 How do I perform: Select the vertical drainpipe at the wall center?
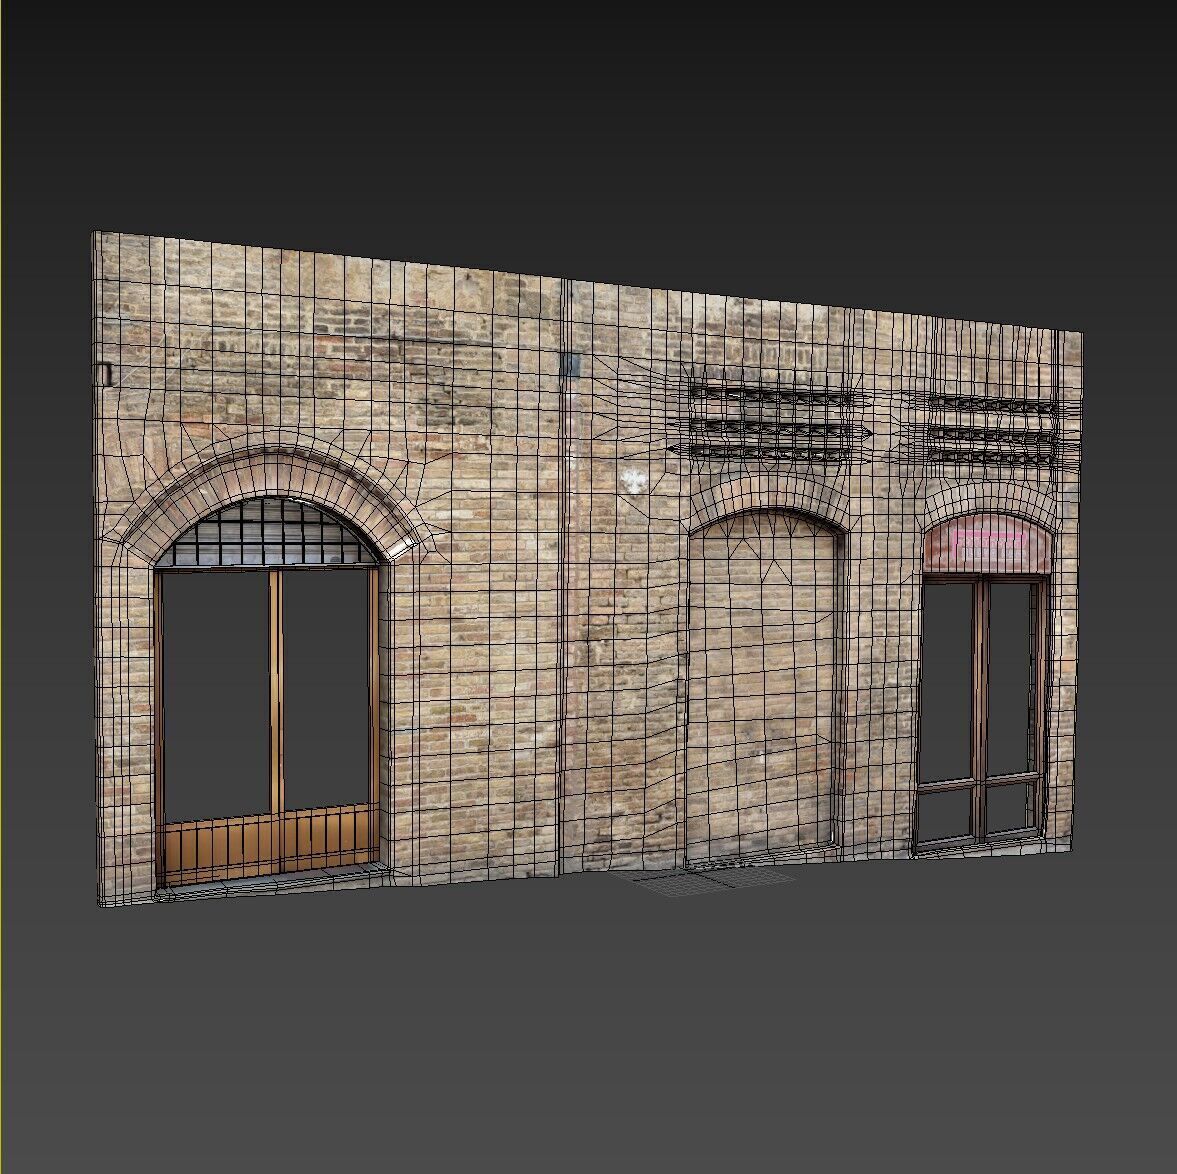point(564,578)
